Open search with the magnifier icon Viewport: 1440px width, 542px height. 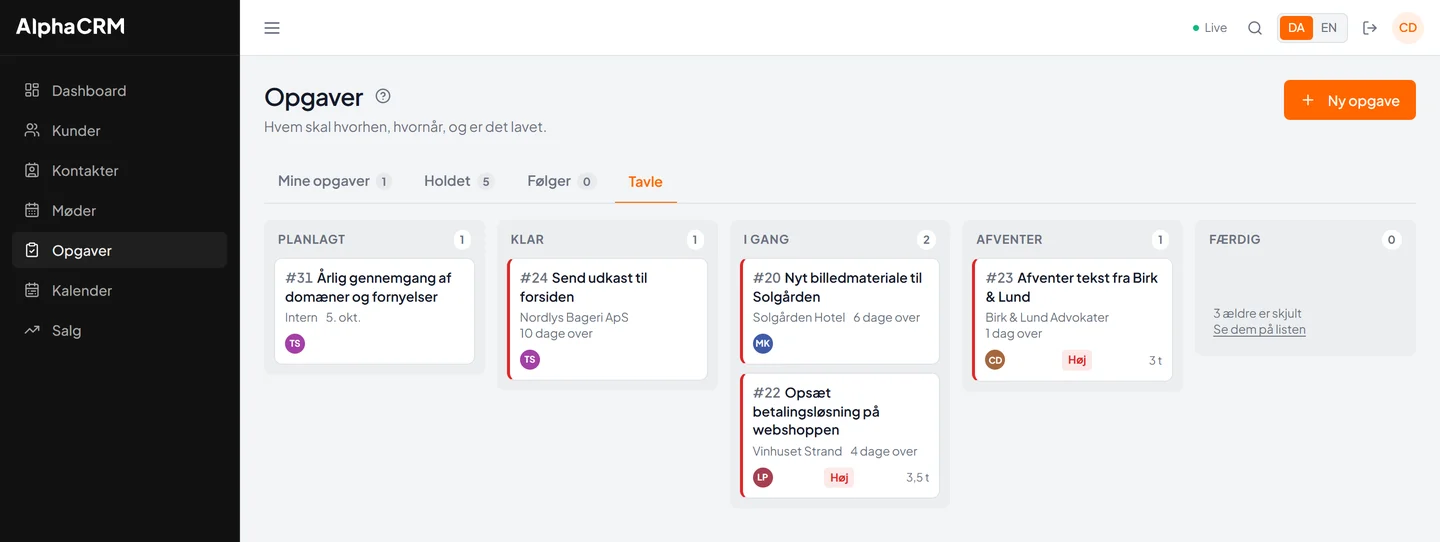pos(1255,28)
